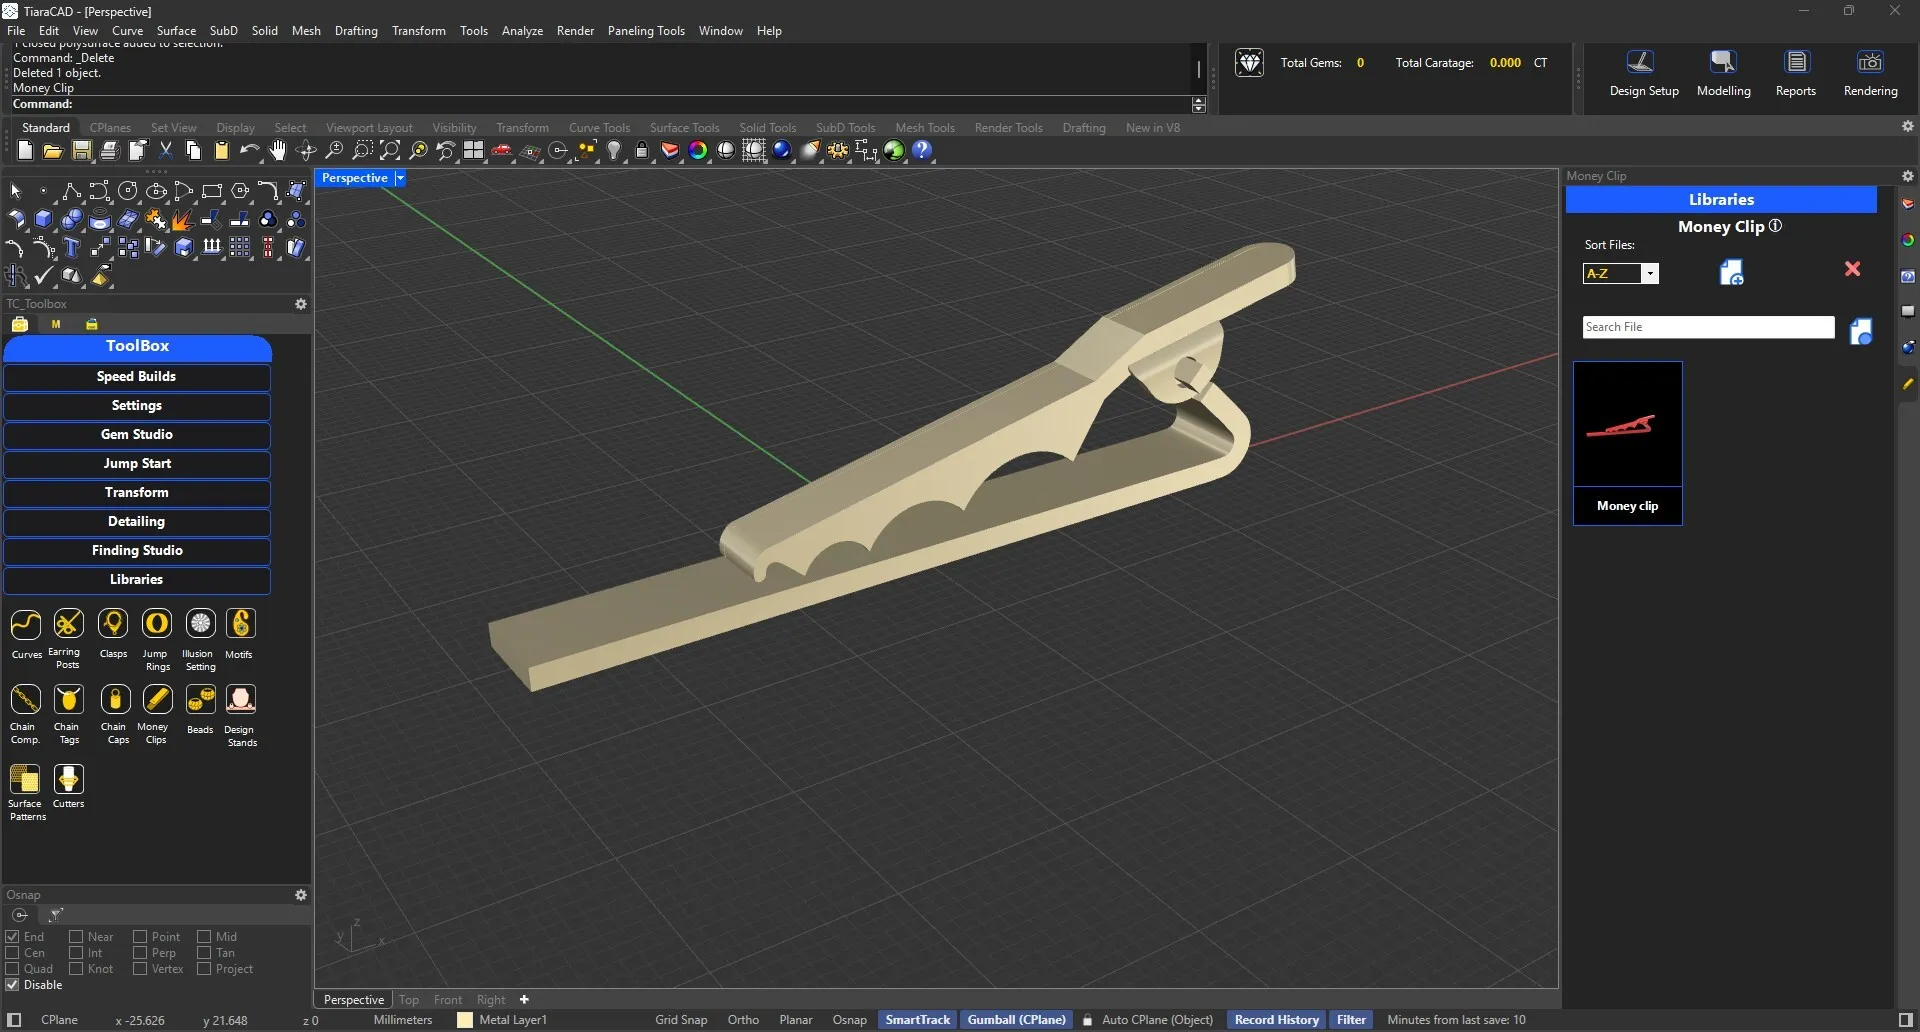Open the Money Clips library icon

tap(157, 700)
